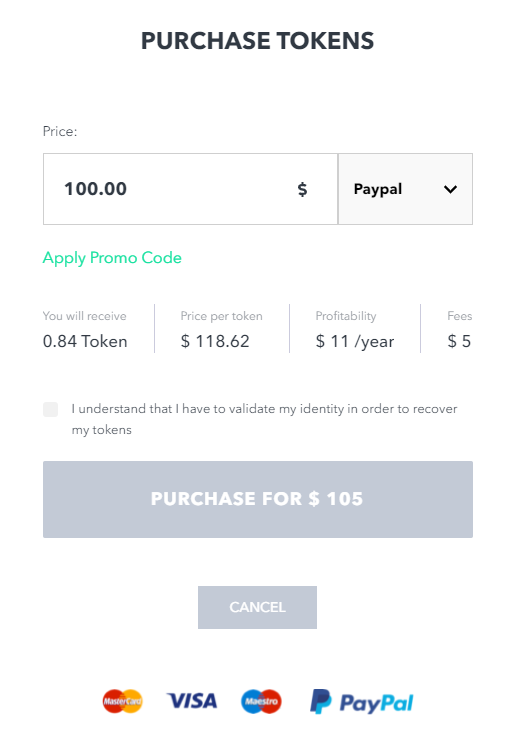Viewport: 513px width, 747px height.
Task: Open the Paypal payment method dropdown
Action: [x=405, y=189]
